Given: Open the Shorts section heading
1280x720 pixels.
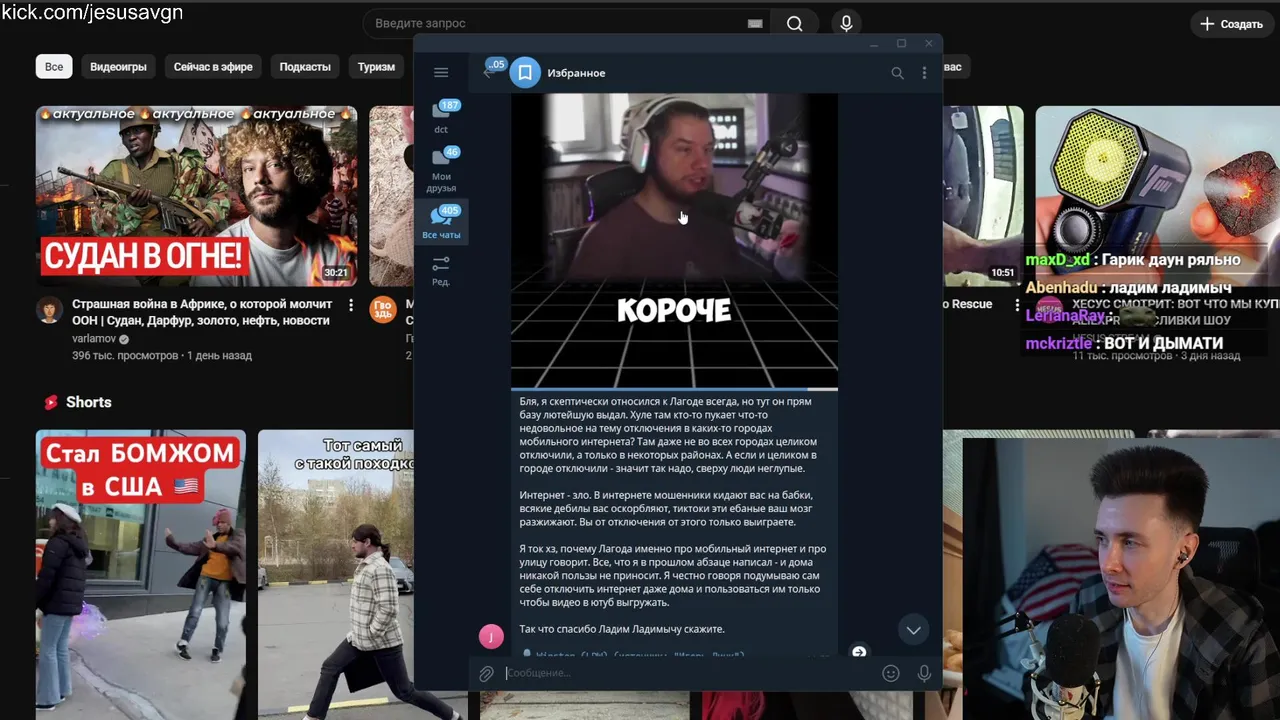Looking at the screenshot, I should (78, 402).
